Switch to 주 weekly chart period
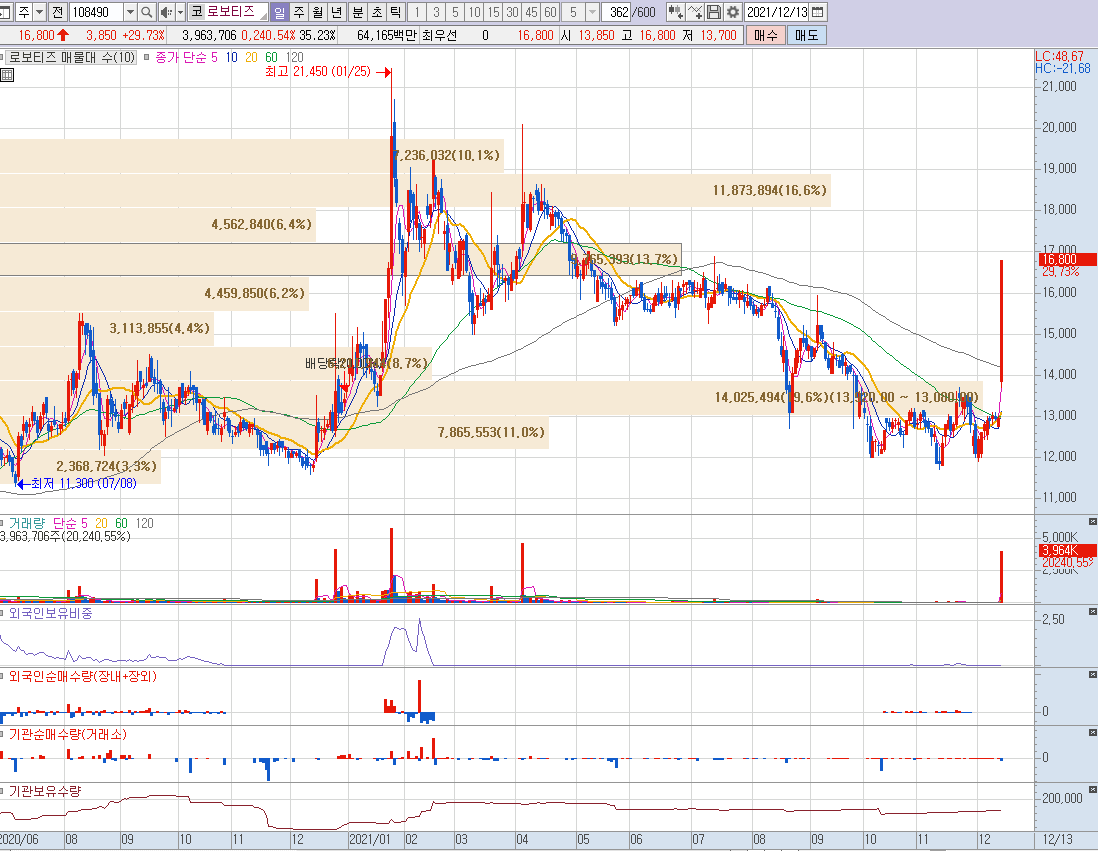This screenshot has height=851, width=1098. (x=299, y=12)
